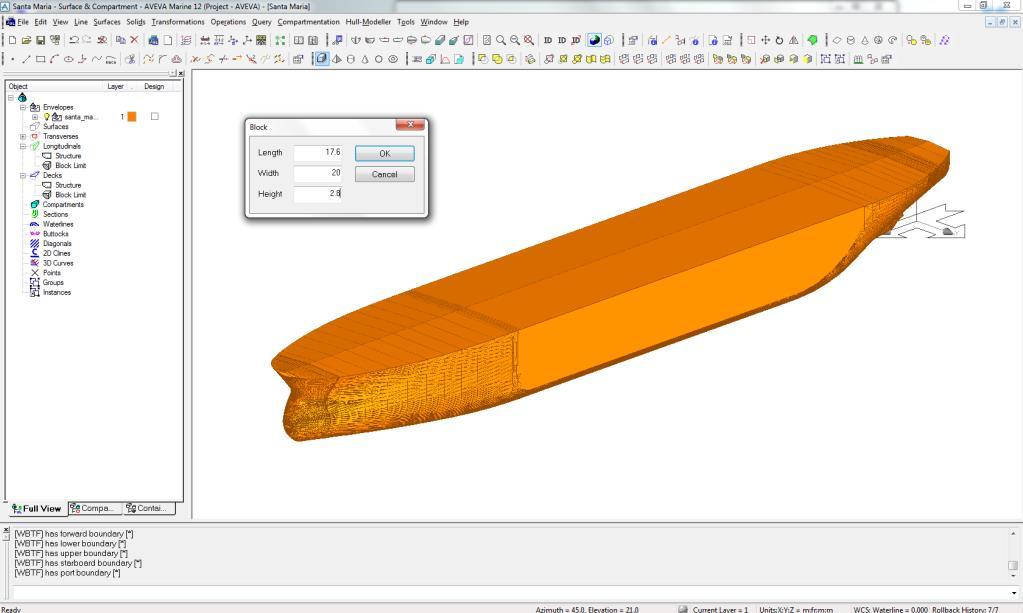Select Structure under Decks
Viewport: 1023px width, 613px height.
[68, 185]
